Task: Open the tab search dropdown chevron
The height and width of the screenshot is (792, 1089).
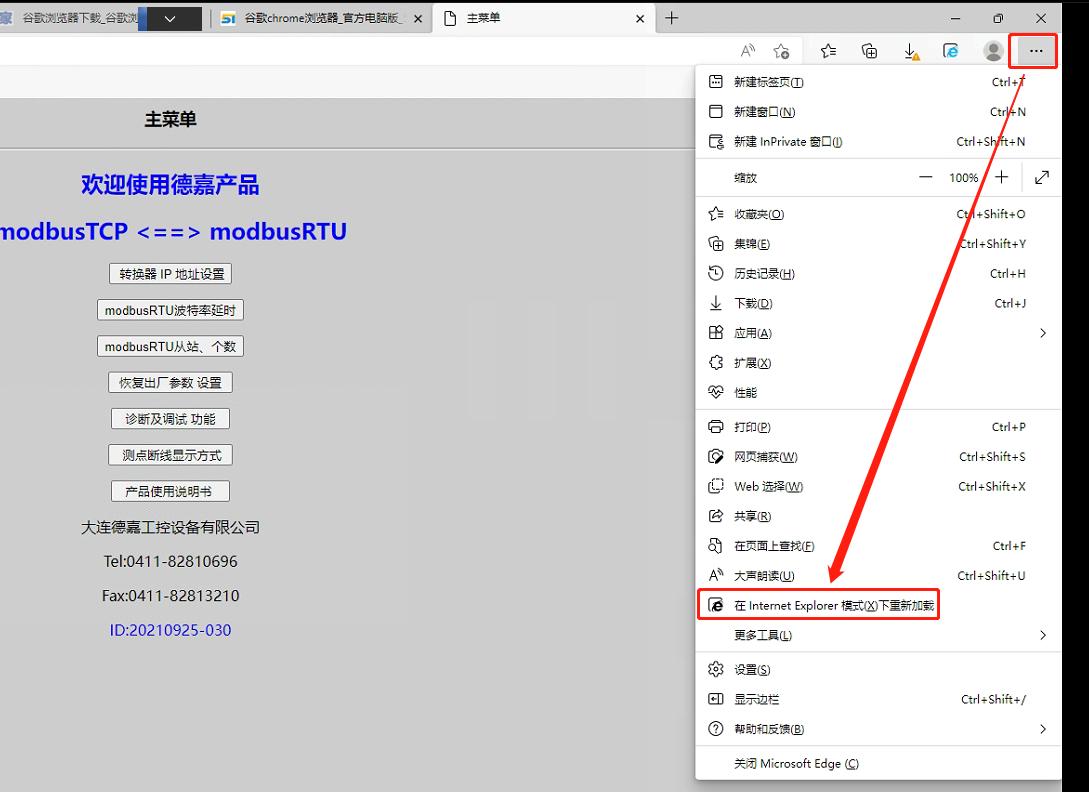Action: click(169, 19)
